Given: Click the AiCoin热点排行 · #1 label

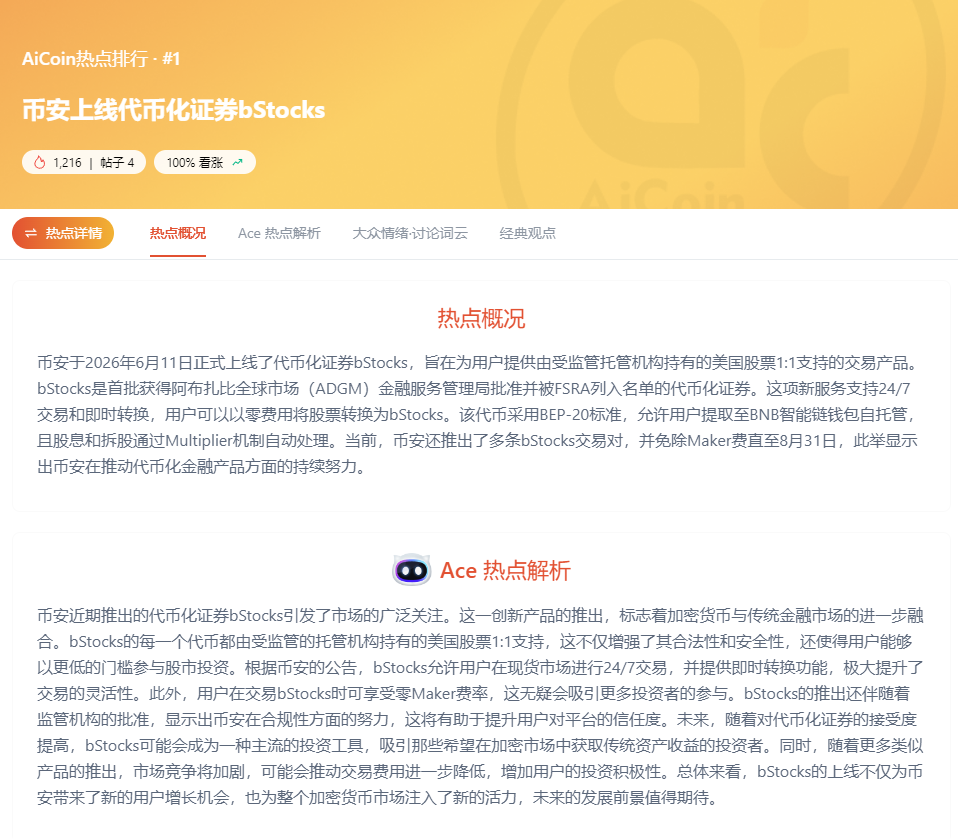Looking at the screenshot, I should pos(101,59).
